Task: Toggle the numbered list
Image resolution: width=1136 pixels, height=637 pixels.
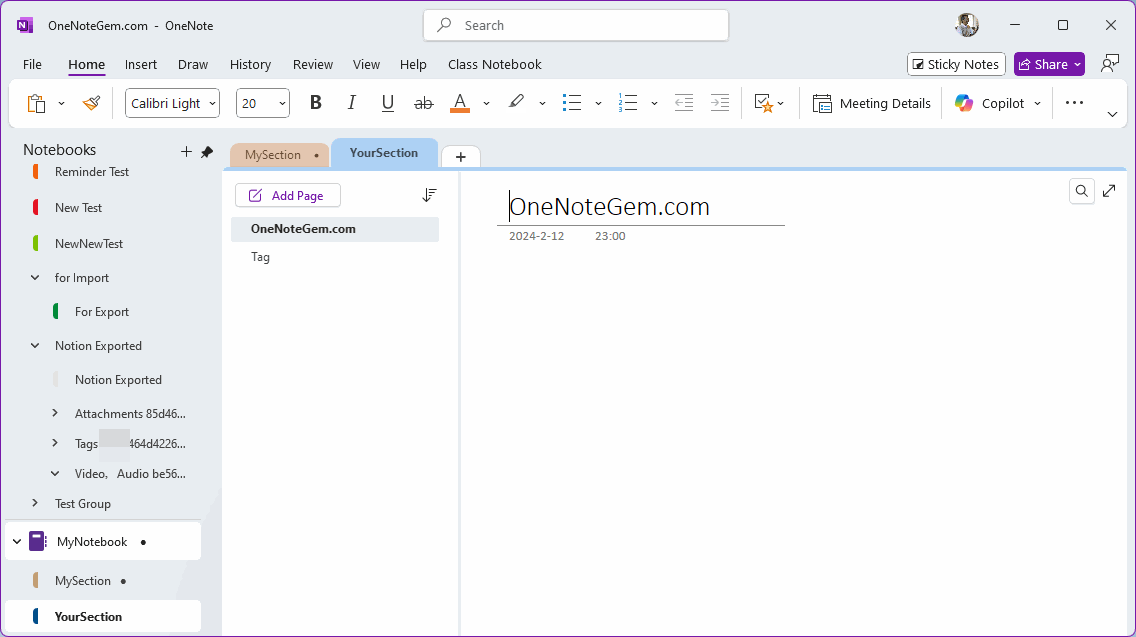Action: (627, 104)
